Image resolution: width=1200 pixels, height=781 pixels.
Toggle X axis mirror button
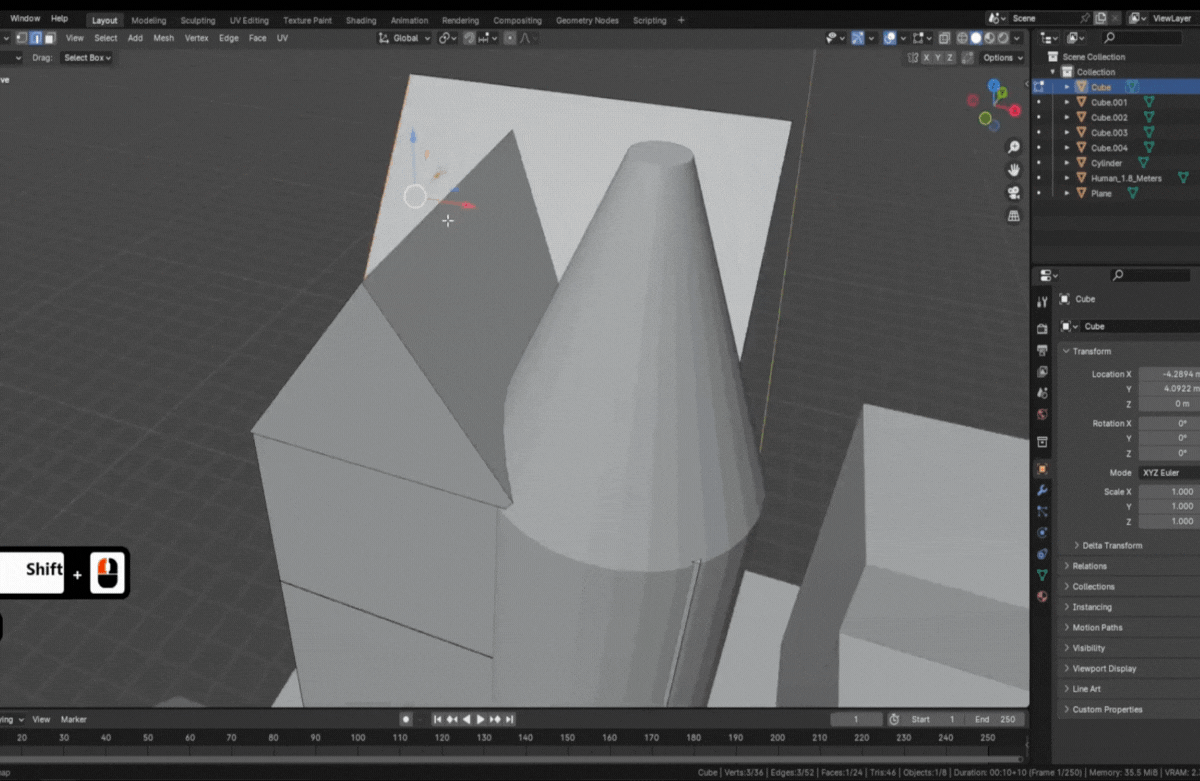[x=926, y=58]
